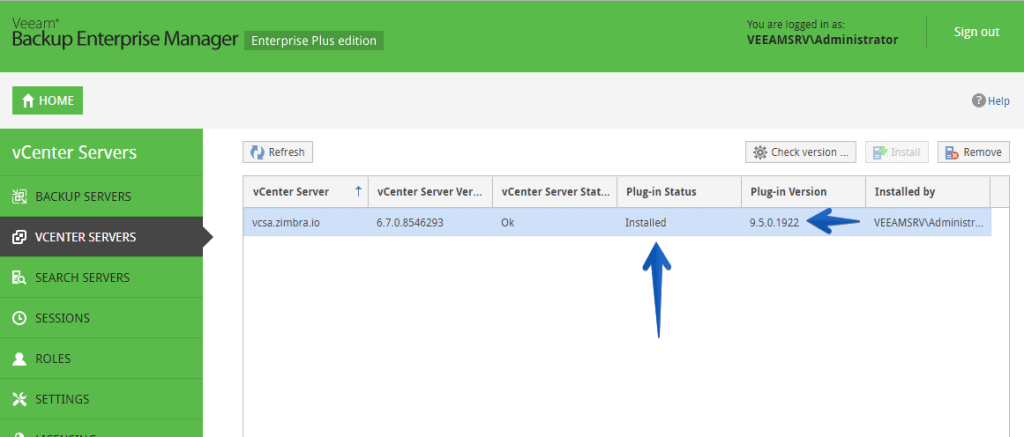
Task: Sort by Plug-in Status column header
Action: 679,192
